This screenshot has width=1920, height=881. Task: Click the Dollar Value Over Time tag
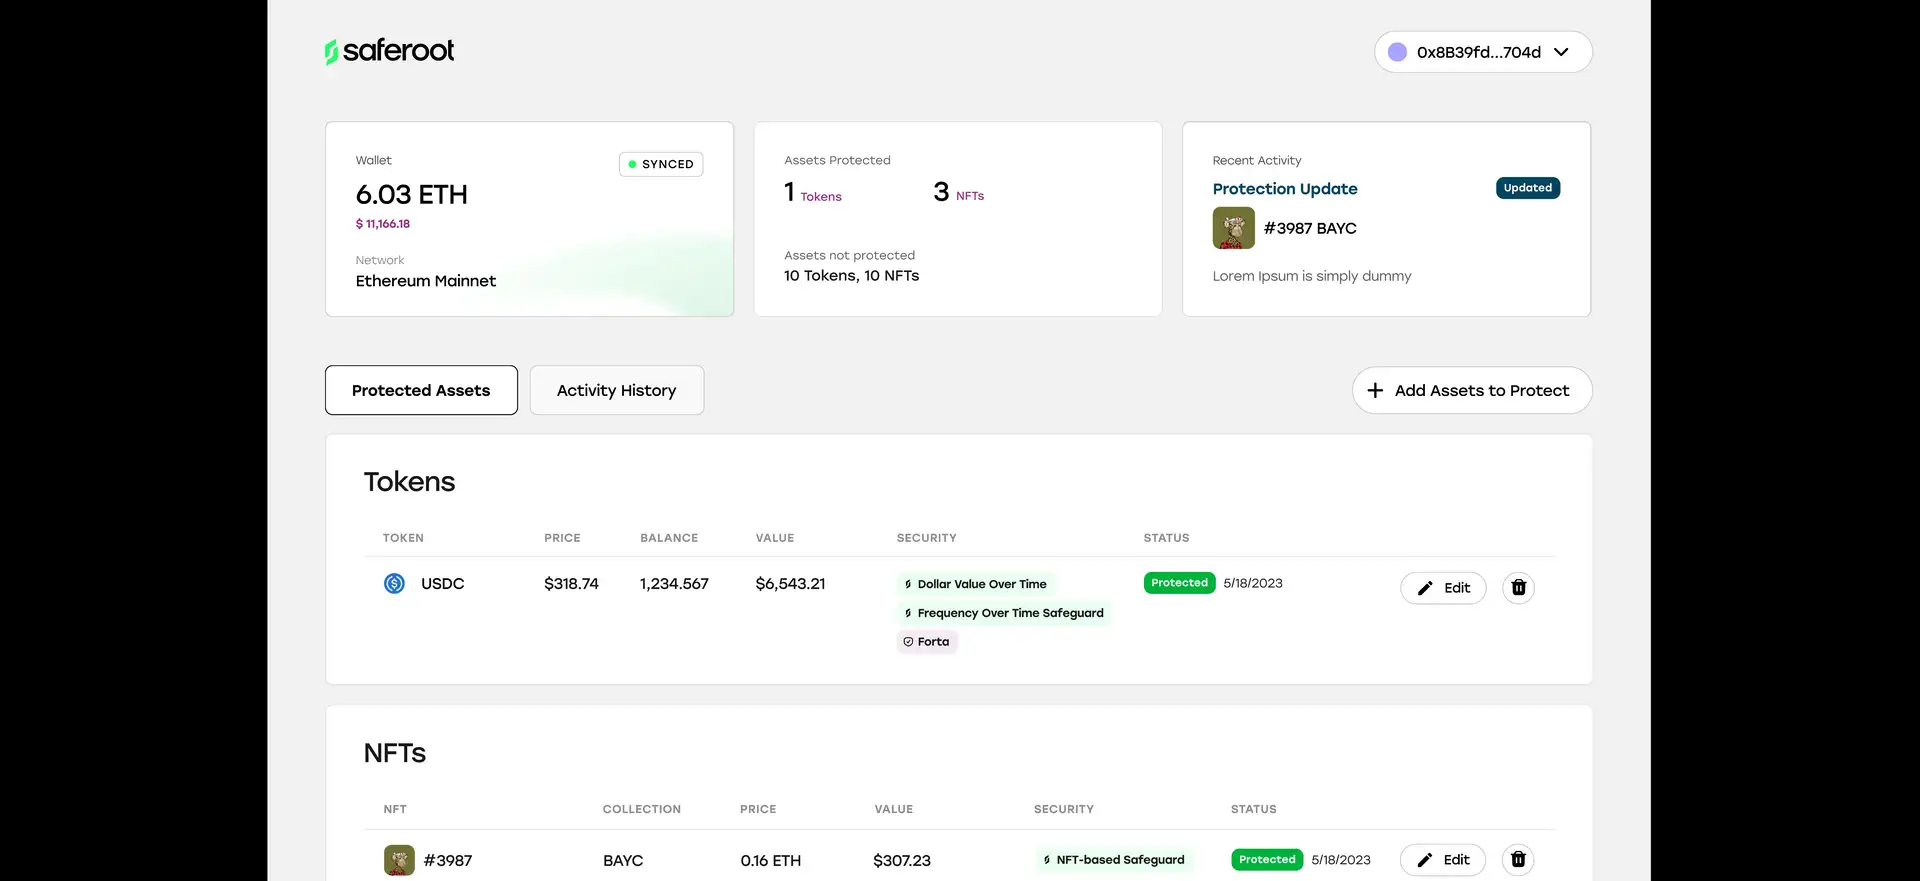[x=975, y=584]
